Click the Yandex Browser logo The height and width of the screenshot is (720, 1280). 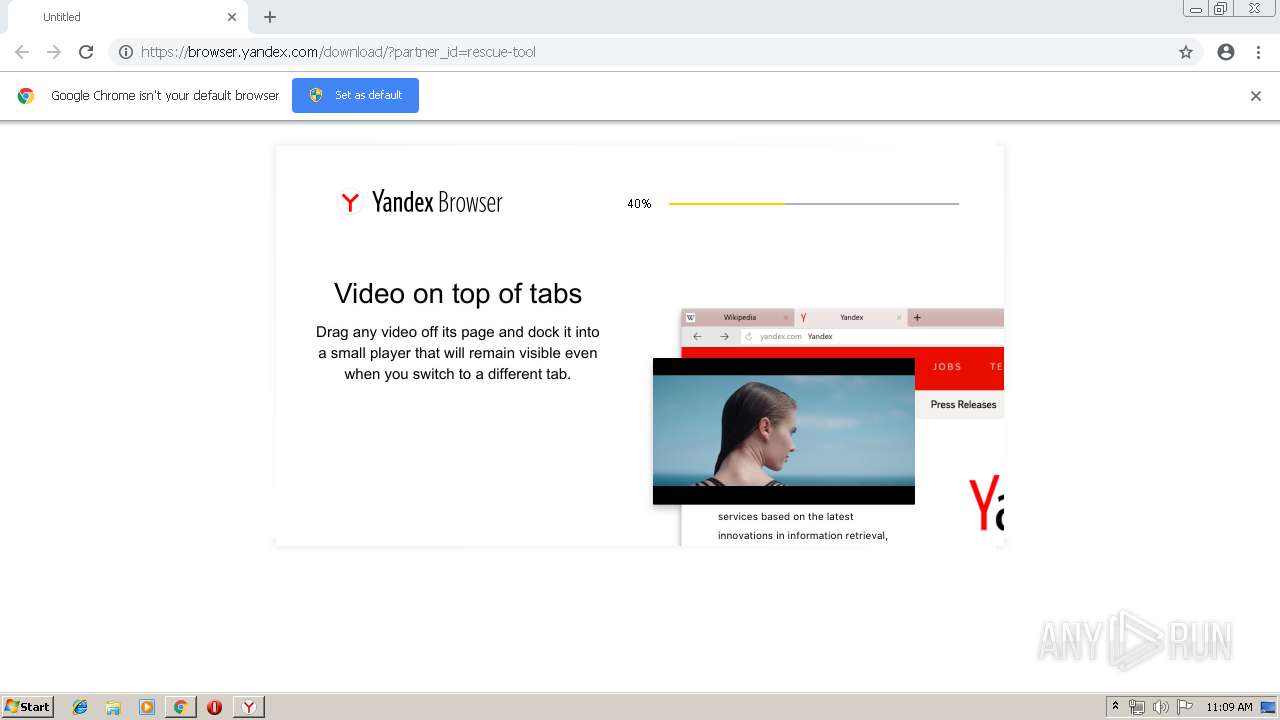tap(421, 202)
